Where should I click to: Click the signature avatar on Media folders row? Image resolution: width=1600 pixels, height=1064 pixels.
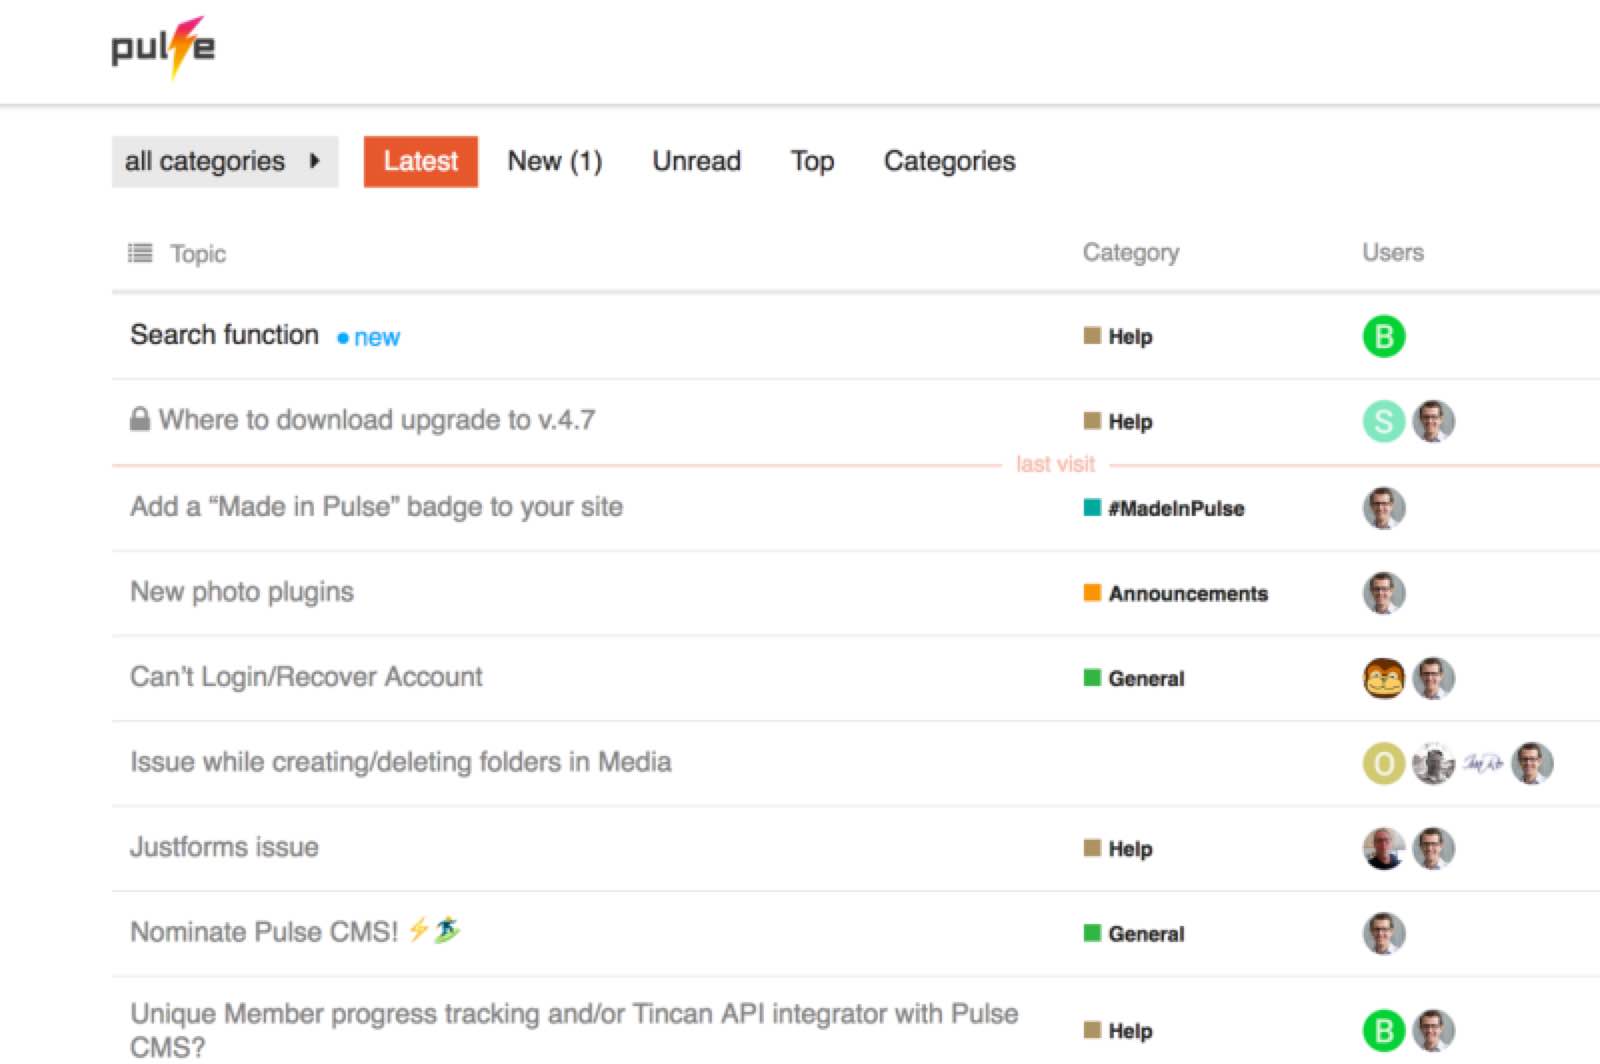pos(1483,764)
